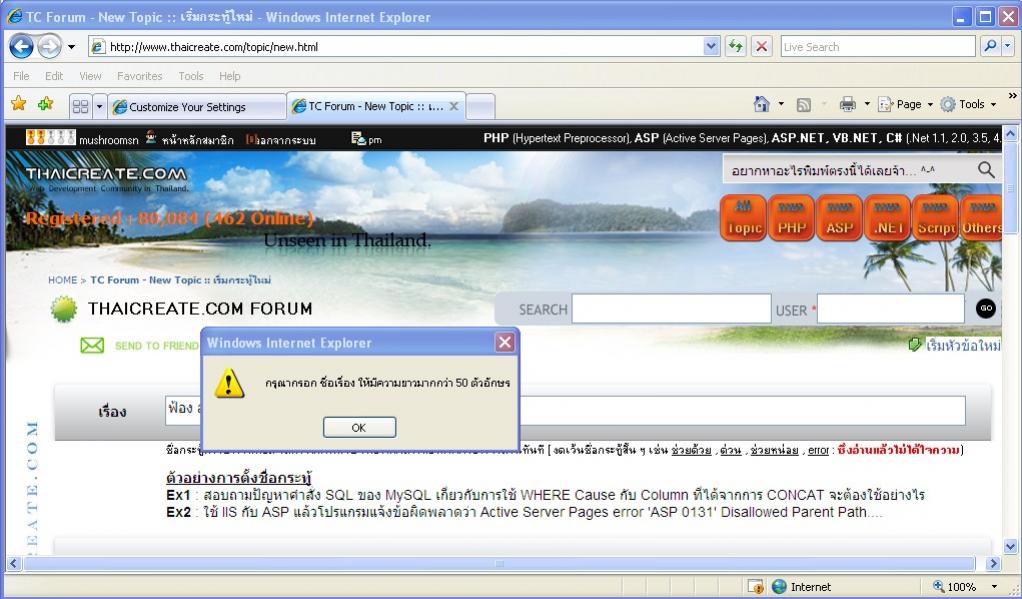This screenshot has width=1022, height=599.
Task: Expand the tab list dropdown arrow
Action: [x=99, y=106]
